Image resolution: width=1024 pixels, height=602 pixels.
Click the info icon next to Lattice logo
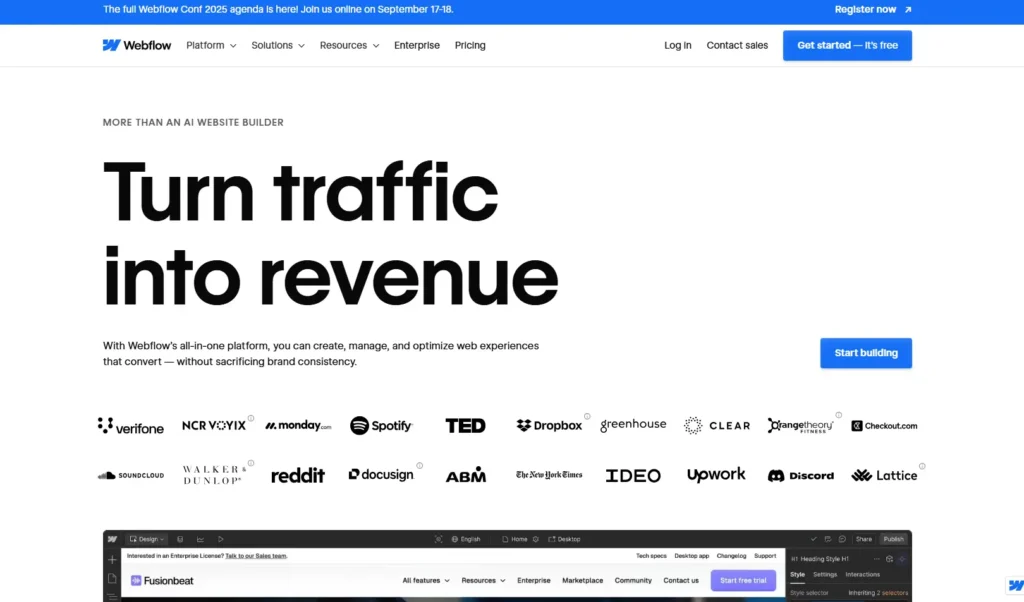point(922,466)
